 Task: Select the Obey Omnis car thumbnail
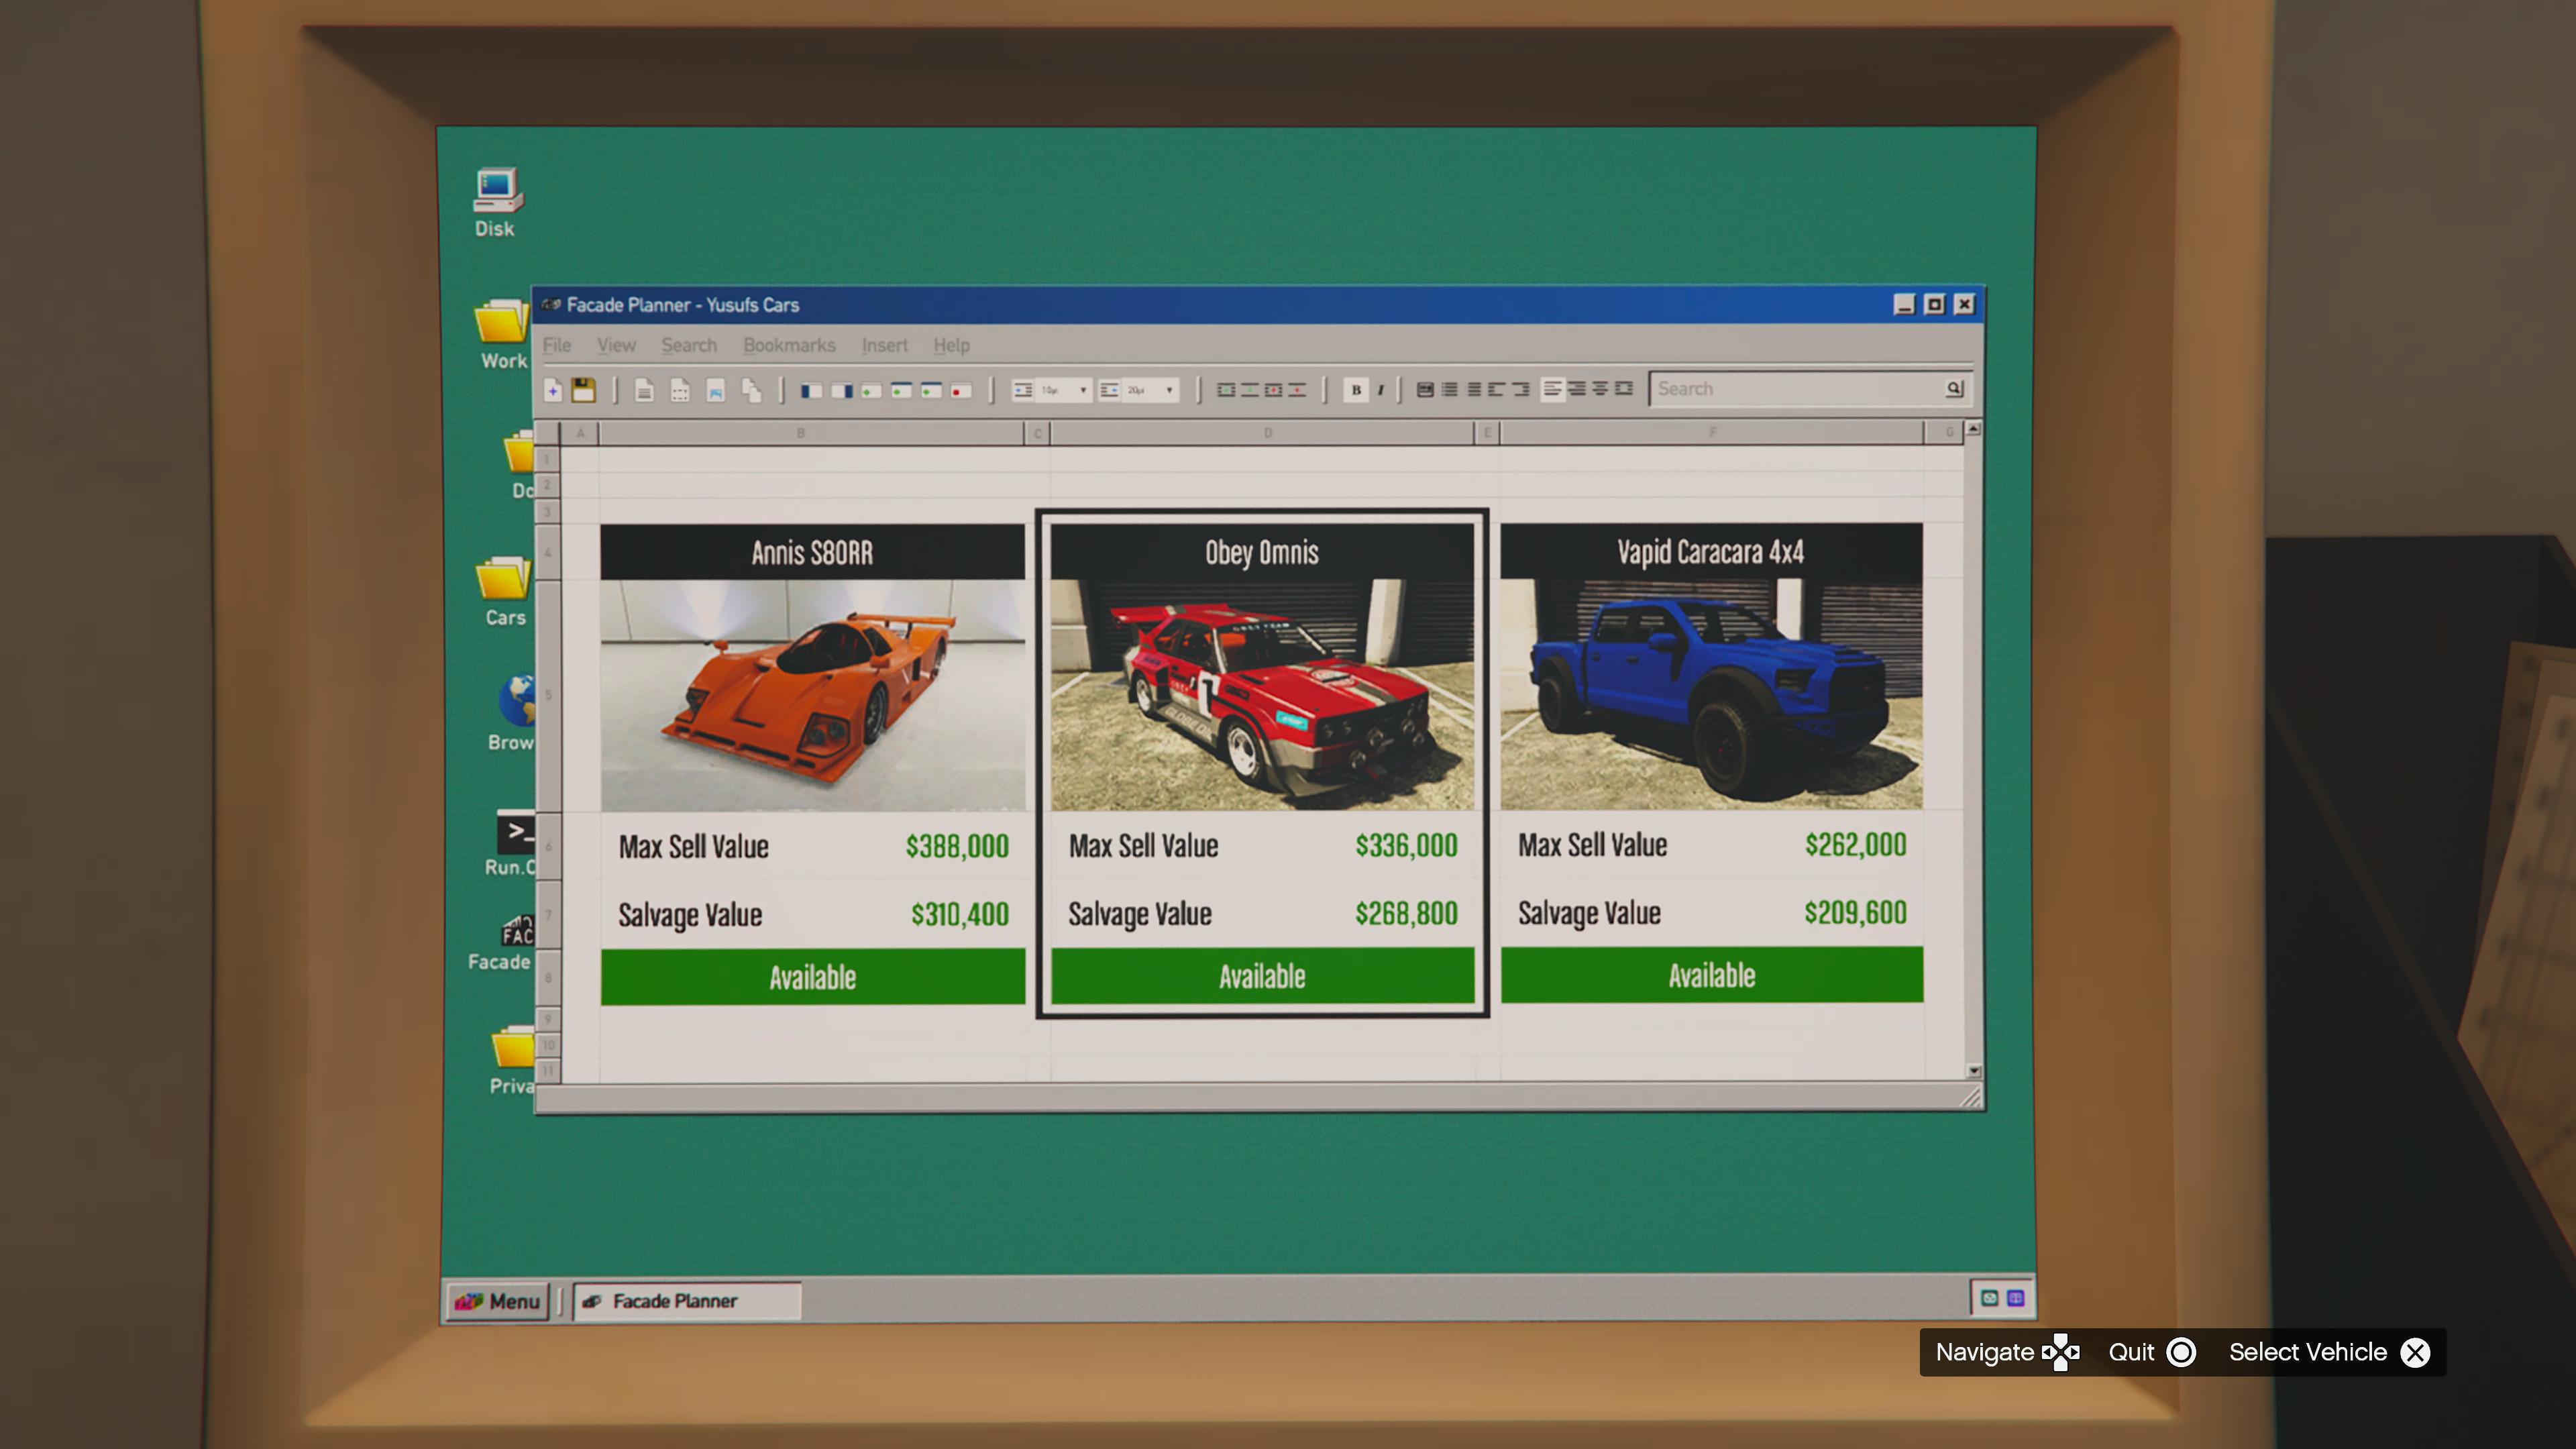click(1262, 694)
